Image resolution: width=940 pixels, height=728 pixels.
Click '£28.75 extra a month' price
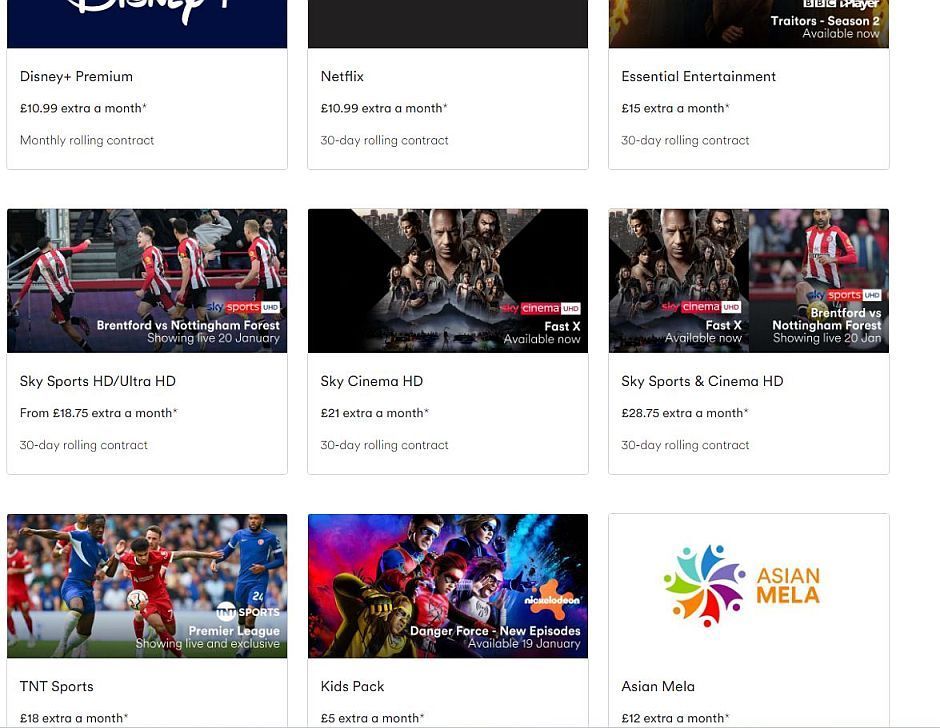(685, 413)
